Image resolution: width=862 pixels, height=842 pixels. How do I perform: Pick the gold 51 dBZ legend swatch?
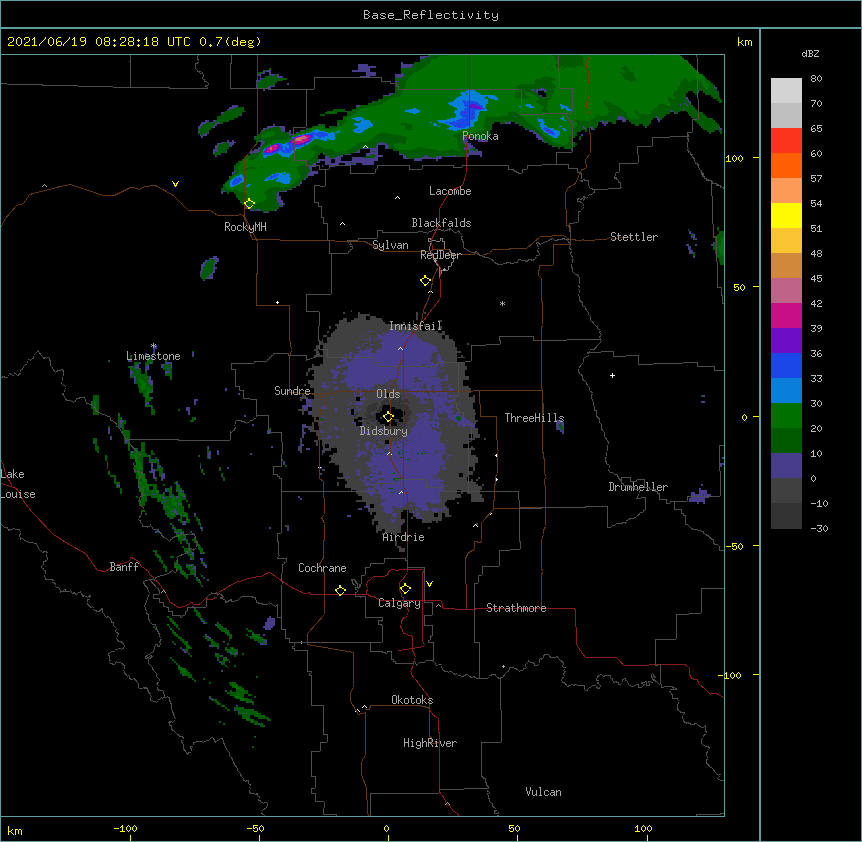(x=786, y=241)
